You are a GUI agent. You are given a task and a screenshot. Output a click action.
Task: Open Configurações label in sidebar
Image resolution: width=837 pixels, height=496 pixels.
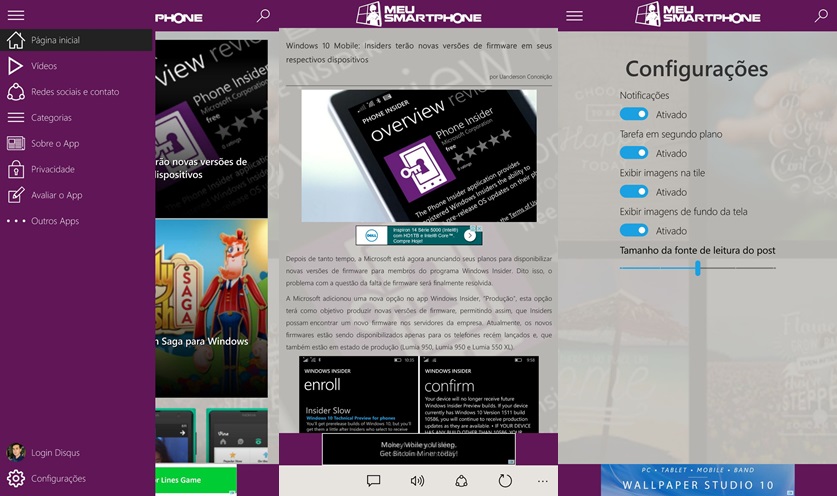(58, 478)
